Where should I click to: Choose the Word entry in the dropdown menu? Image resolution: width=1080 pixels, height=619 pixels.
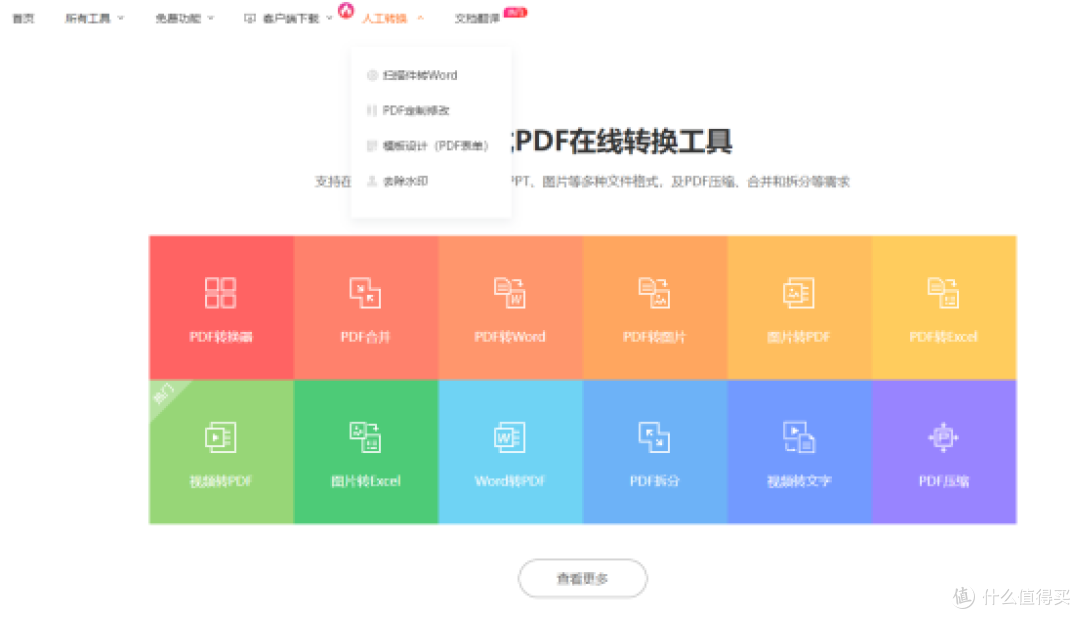pyautogui.click(x=413, y=75)
